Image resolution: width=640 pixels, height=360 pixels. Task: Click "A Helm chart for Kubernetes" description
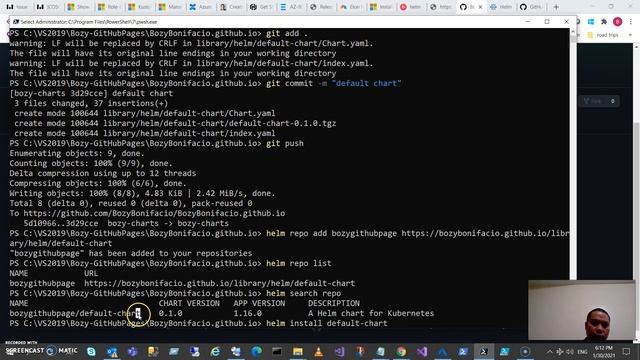[x=371, y=313]
